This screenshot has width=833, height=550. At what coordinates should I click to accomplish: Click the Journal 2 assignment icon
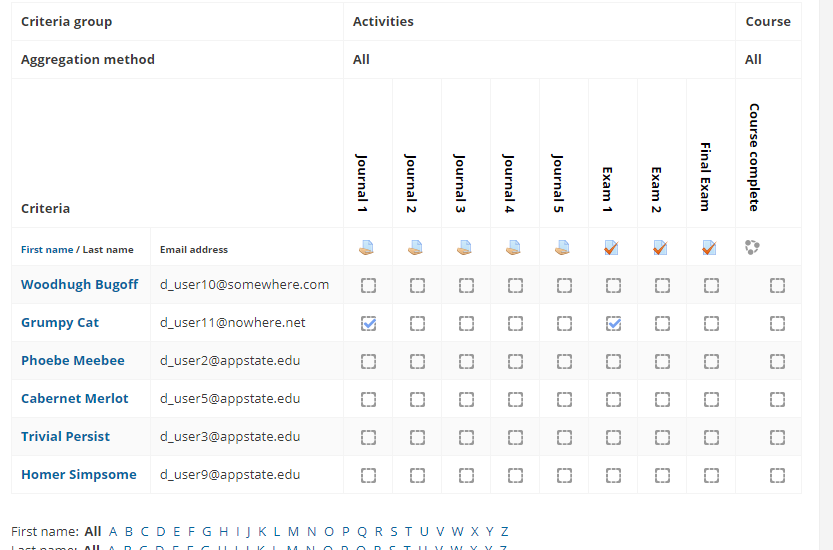(415, 248)
